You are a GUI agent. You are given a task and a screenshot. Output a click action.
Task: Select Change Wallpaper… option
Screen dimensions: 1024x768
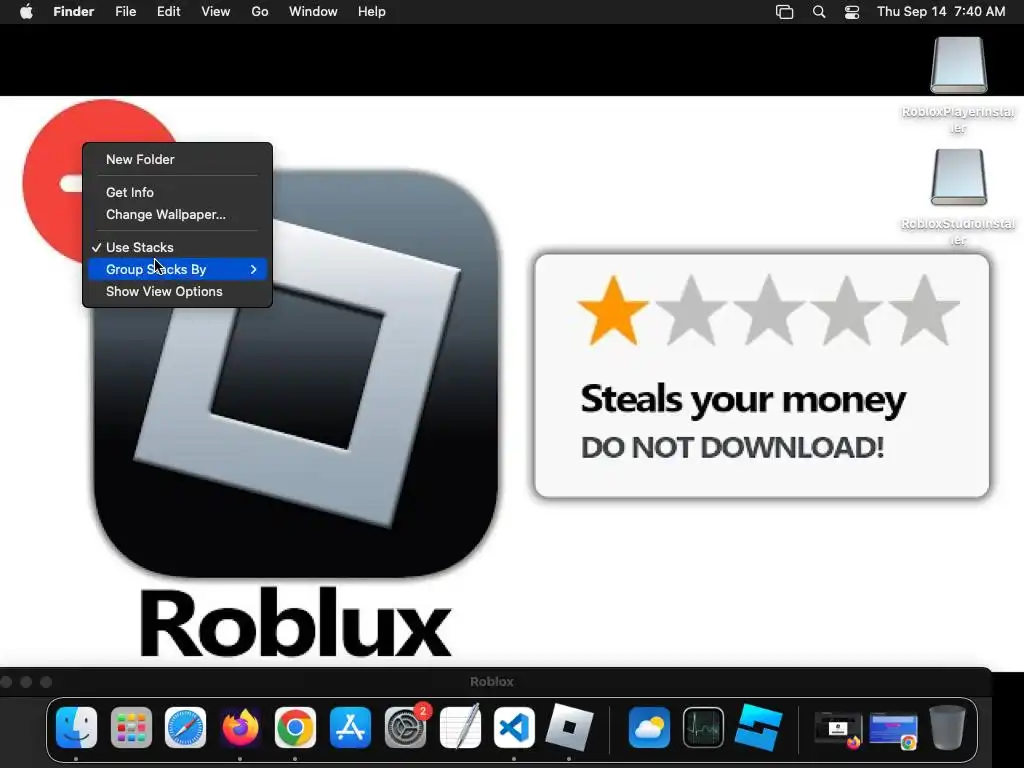(x=177, y=214)
